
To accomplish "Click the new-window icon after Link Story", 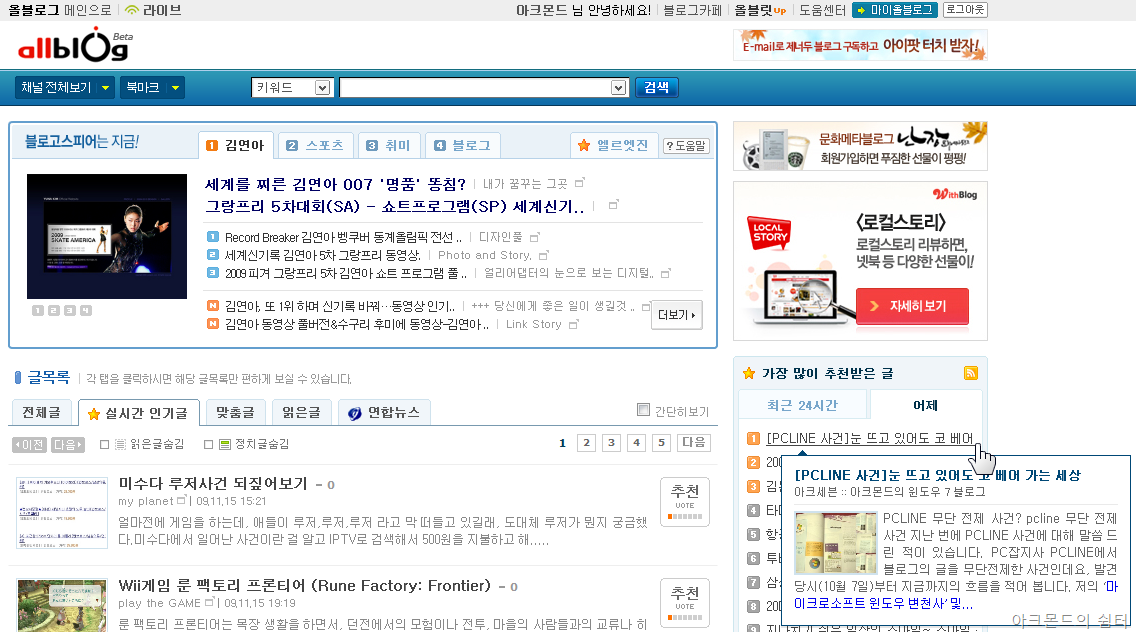I will click(x=574, y=324).
